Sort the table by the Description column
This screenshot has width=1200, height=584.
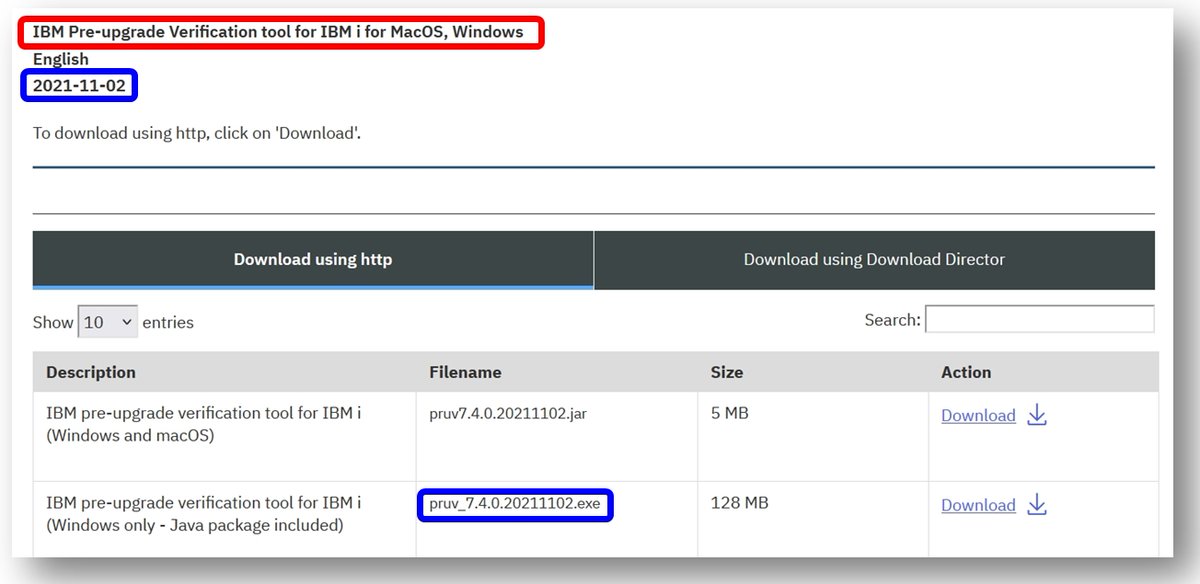[90, 372]
